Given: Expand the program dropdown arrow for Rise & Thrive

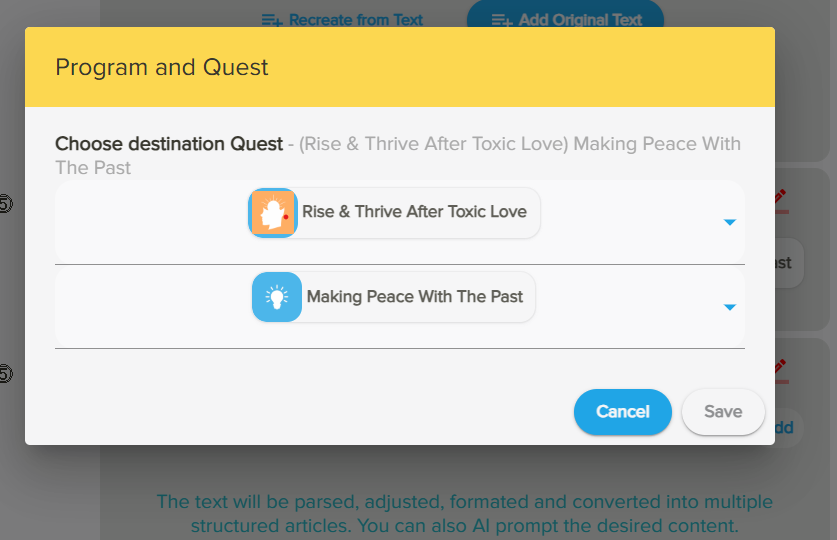Looking at the screenshot, I should point(729,222).
